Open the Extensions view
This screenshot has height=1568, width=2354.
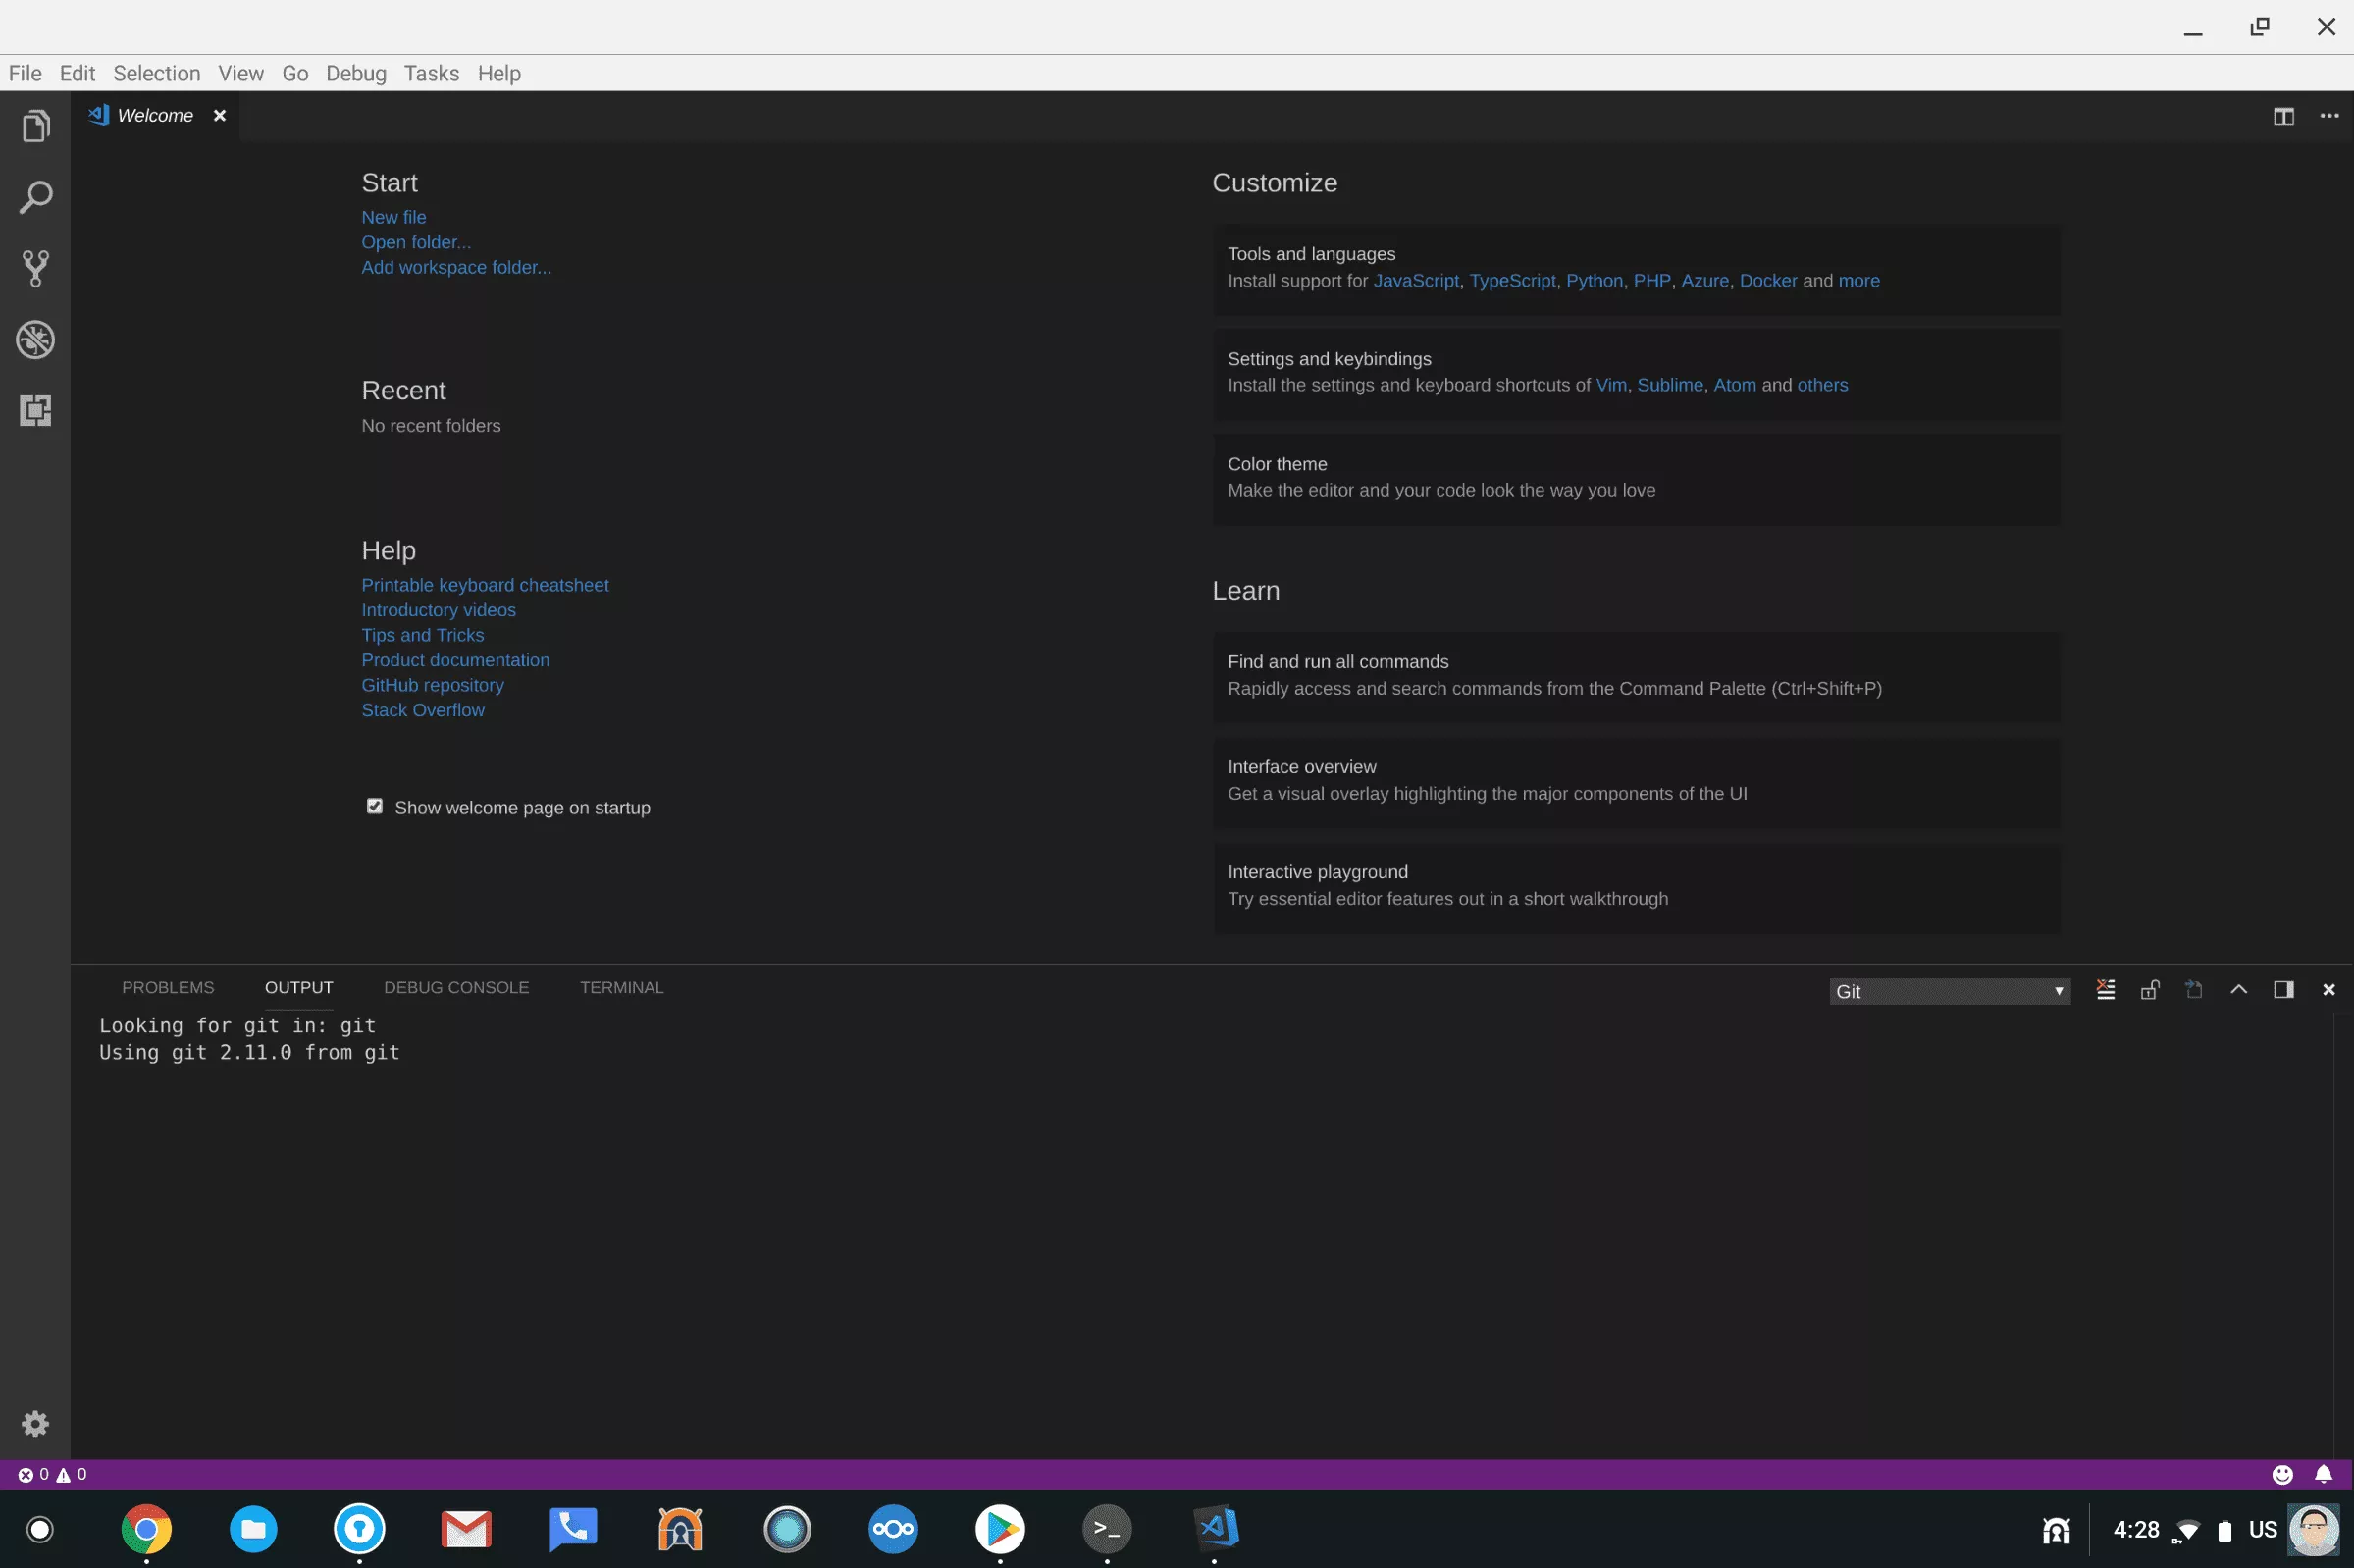pos(35,410)
